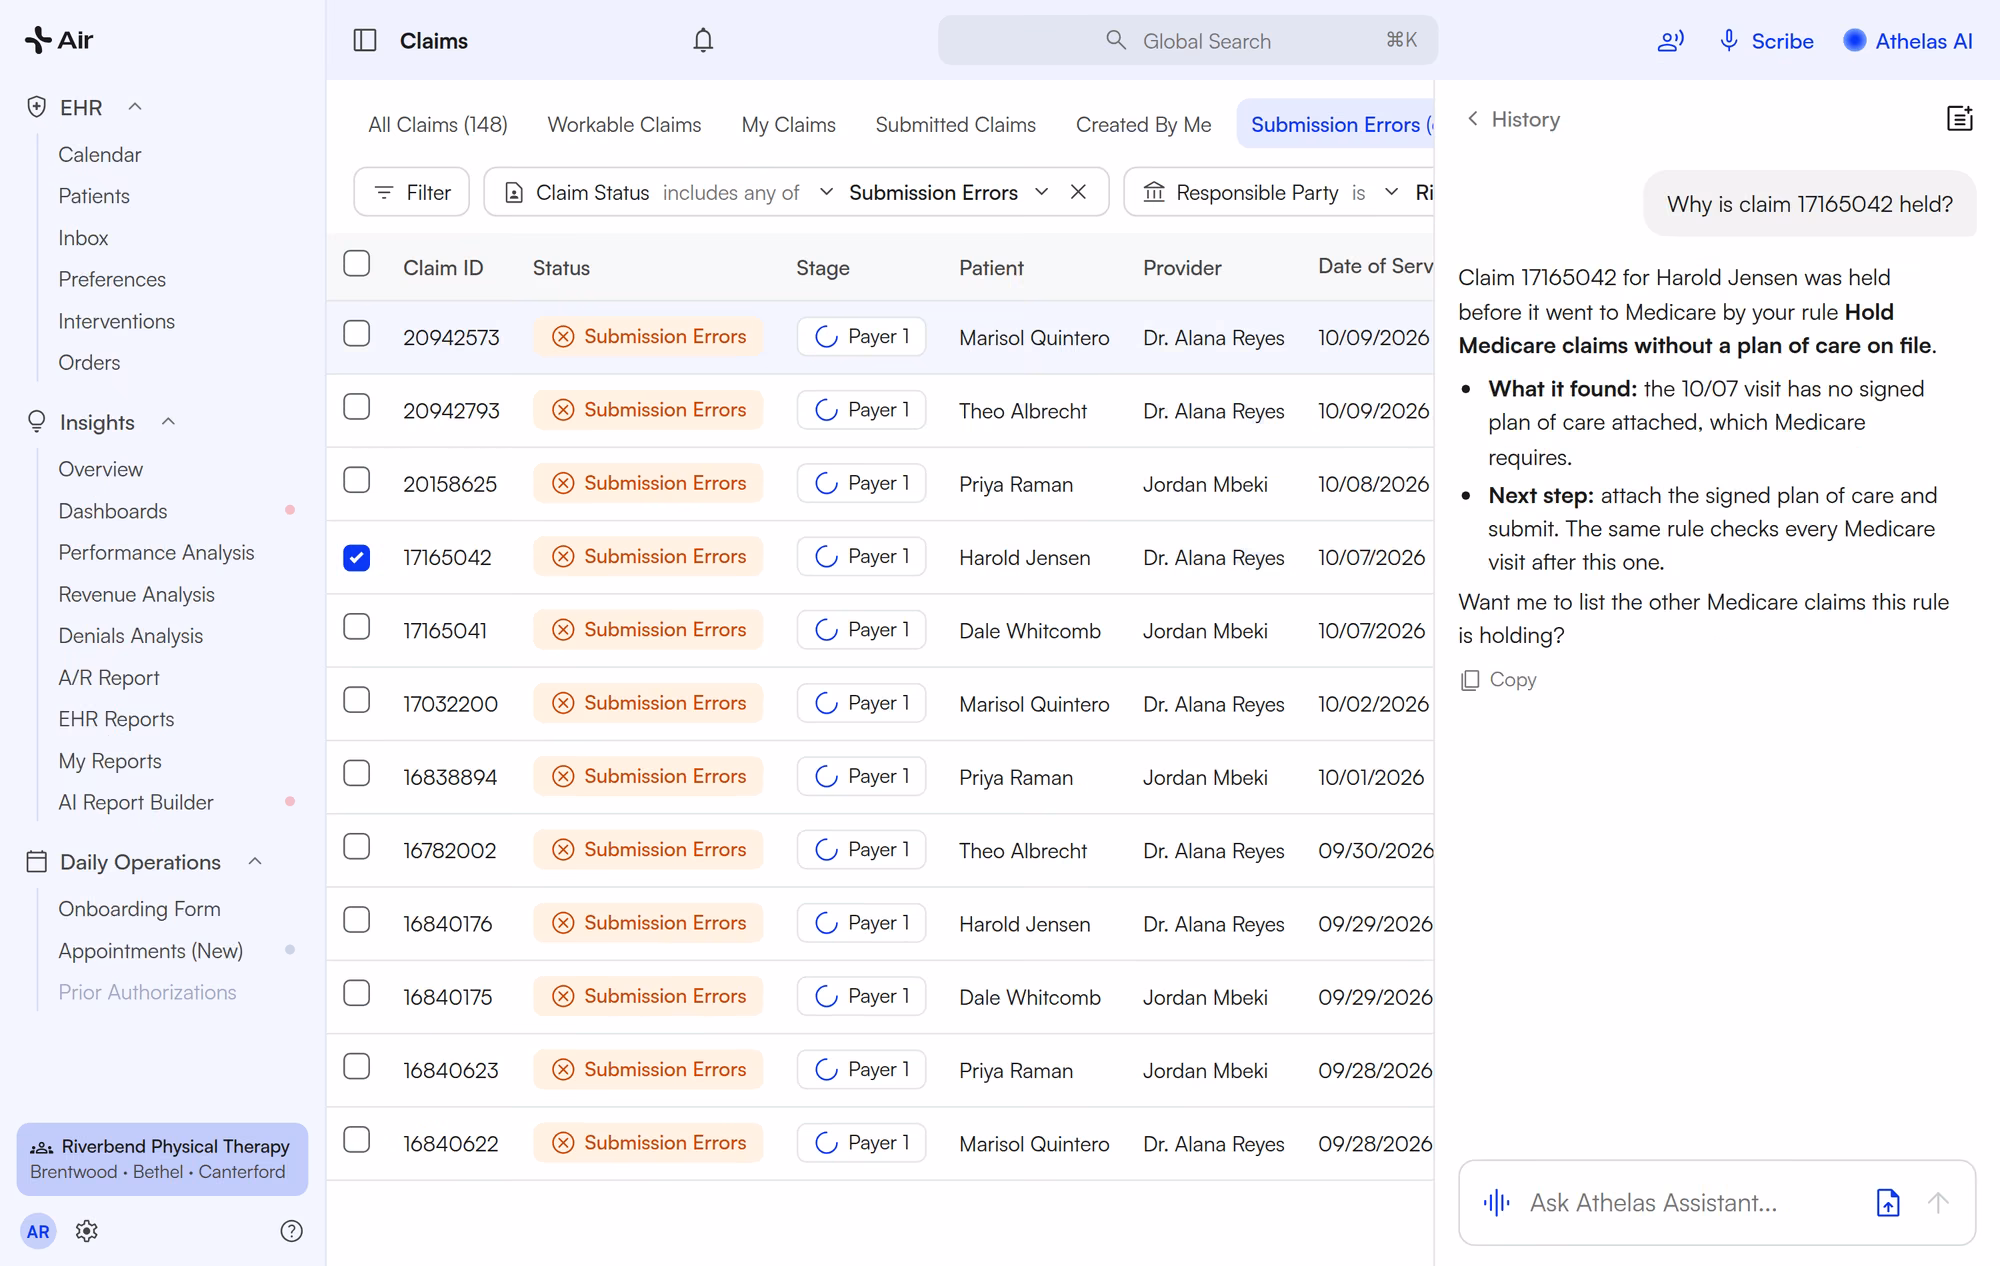Click the voice people icon left of Scribe
2000x1266 pixels.
(x=1670, y=41)
